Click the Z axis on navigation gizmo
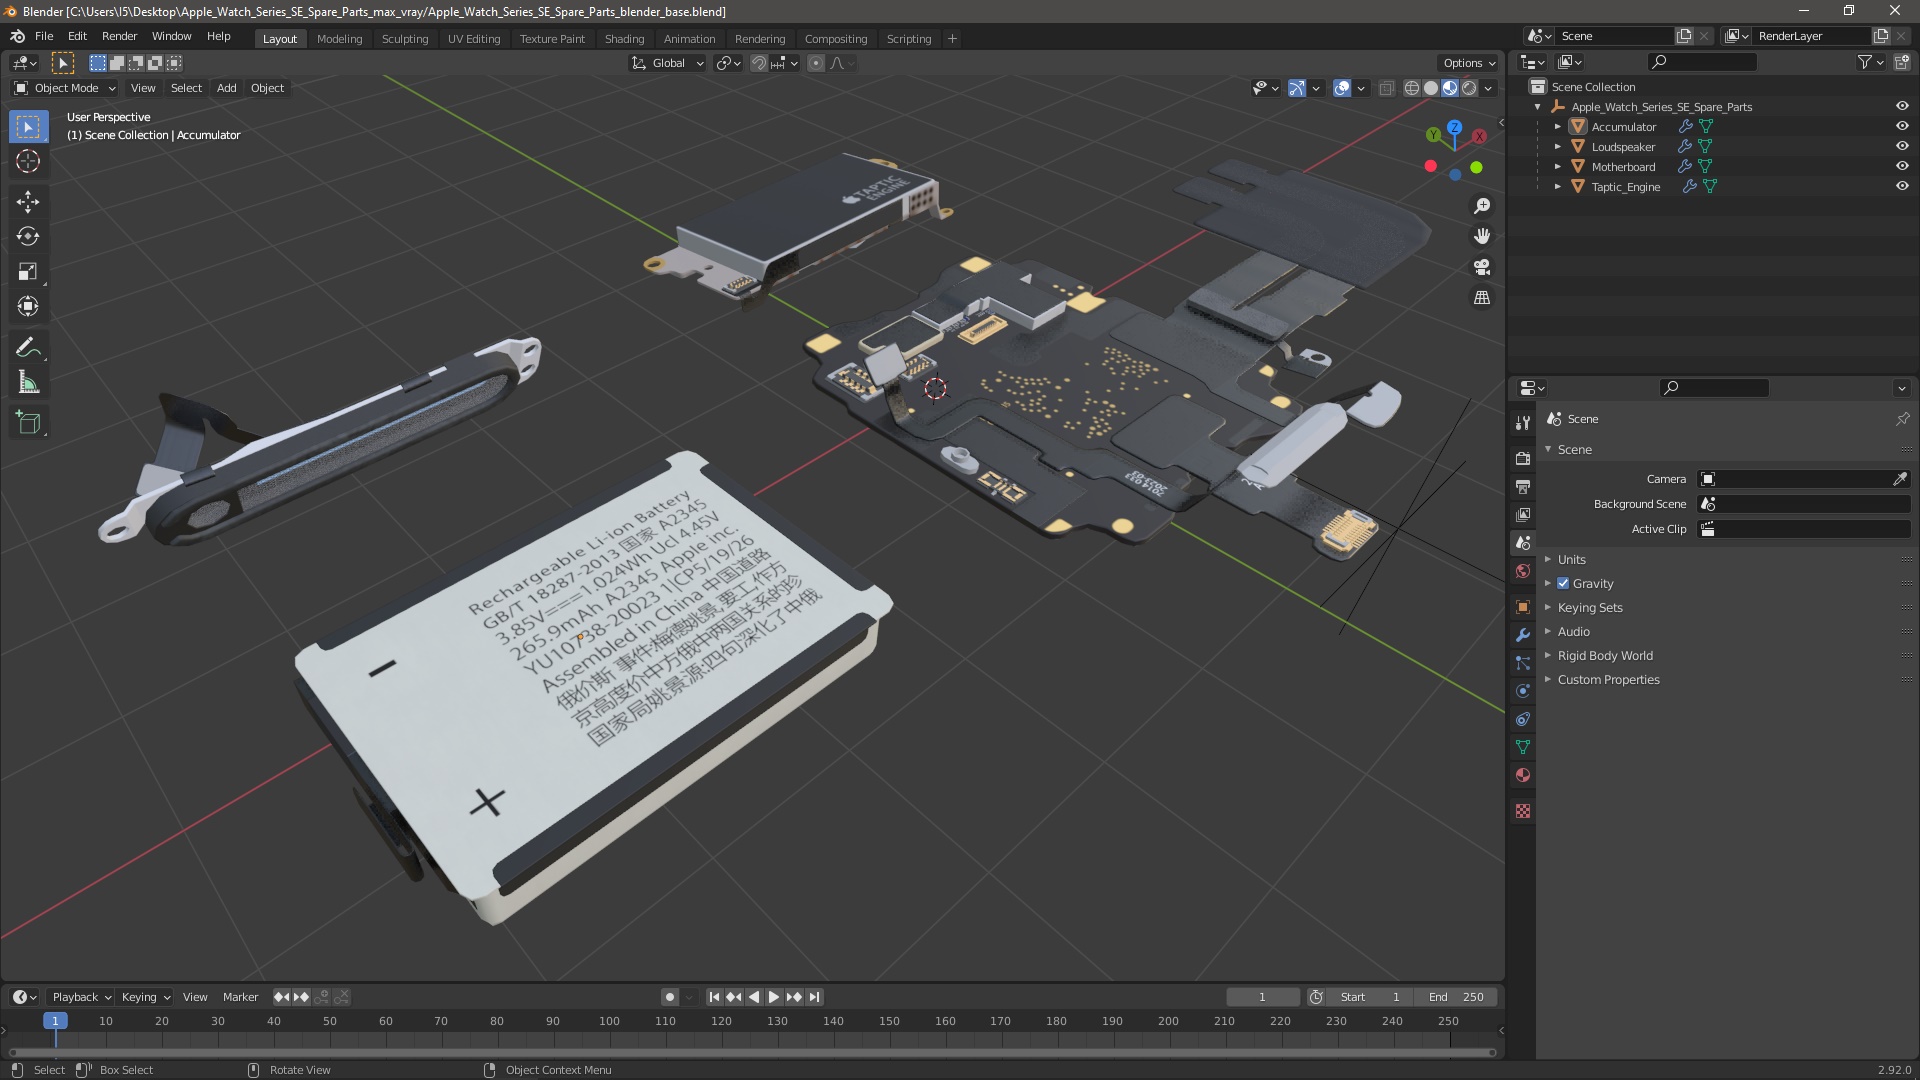Viewport: 1920px width, 1080px height. (x=1454, y=127)
